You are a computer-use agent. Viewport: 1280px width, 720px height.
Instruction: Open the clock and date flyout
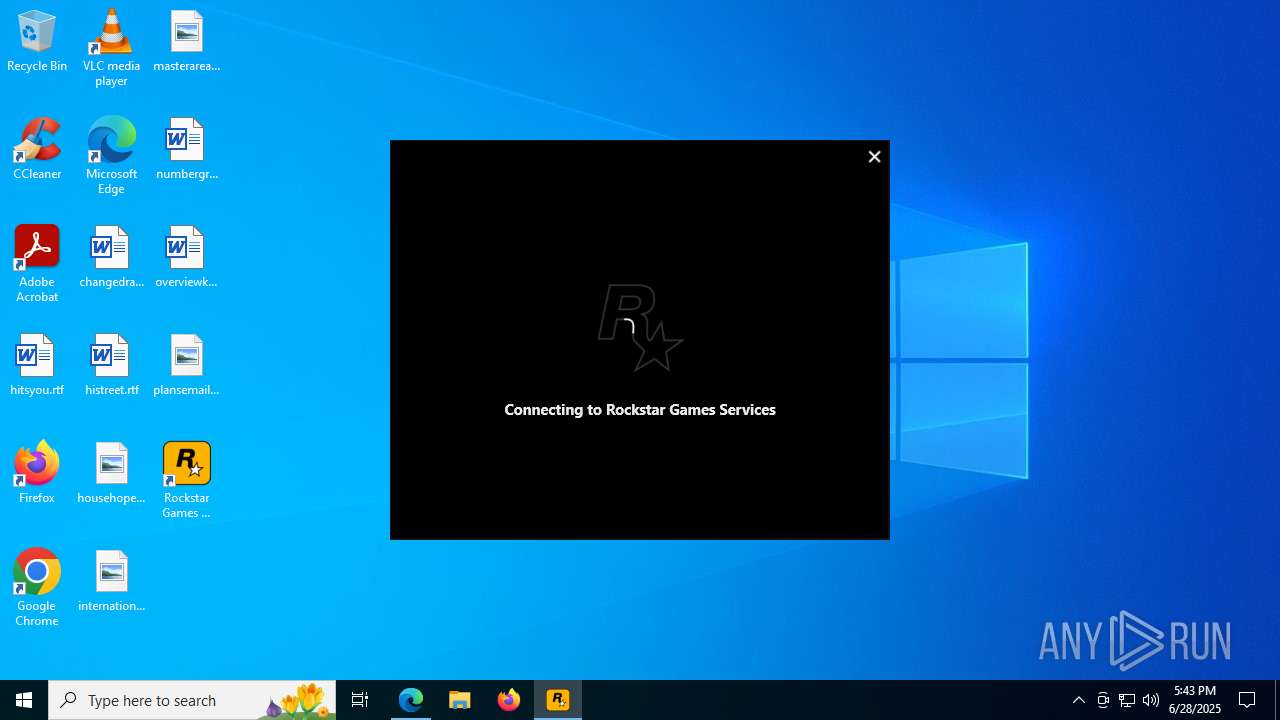1195,700
